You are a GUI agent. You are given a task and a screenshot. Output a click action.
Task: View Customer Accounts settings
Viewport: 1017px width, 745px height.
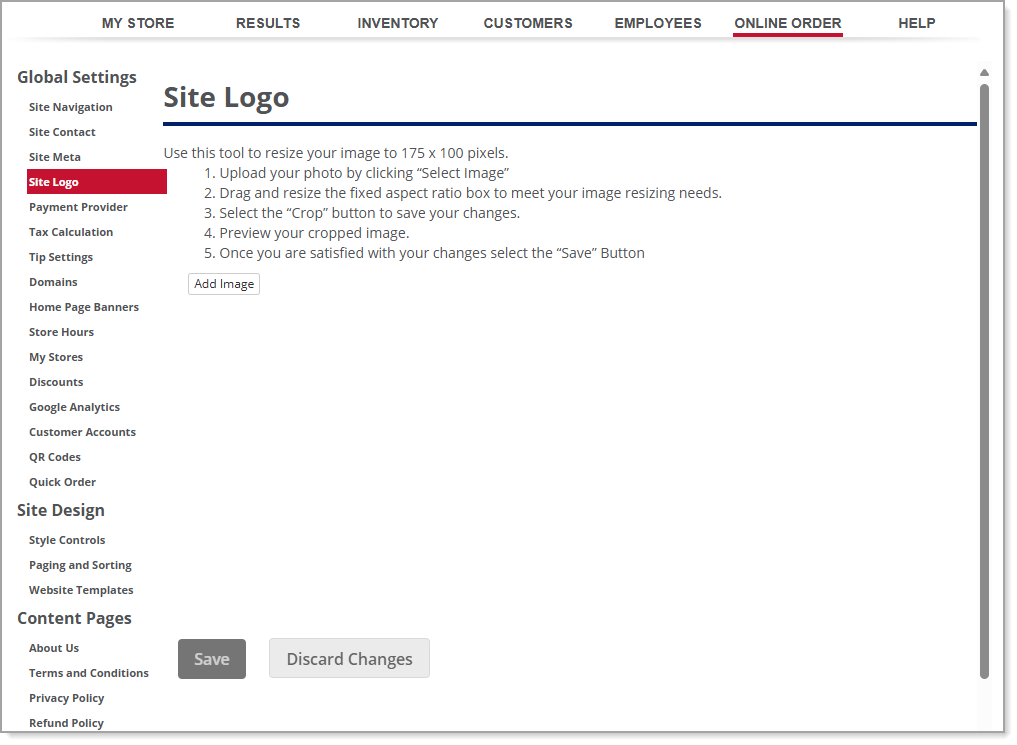click(x=82, y=432)
